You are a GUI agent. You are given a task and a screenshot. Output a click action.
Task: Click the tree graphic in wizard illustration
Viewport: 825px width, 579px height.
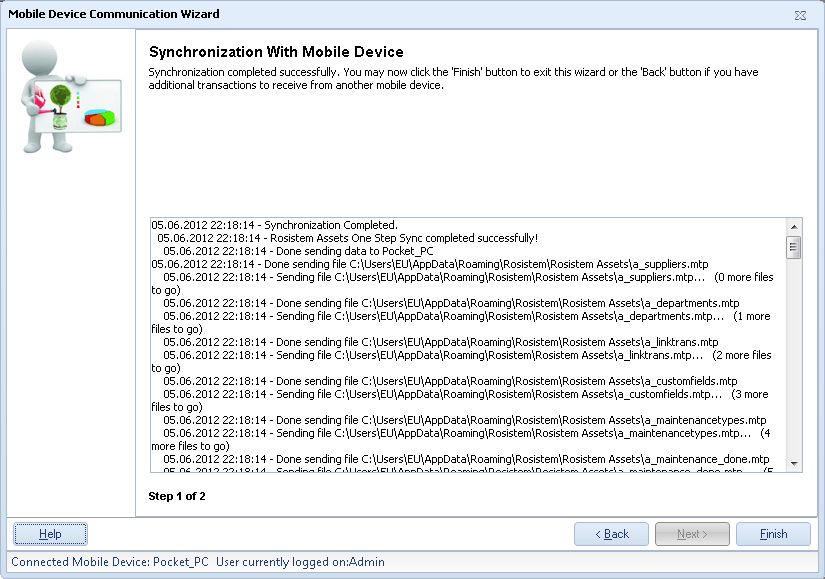[x=64, y=100]
